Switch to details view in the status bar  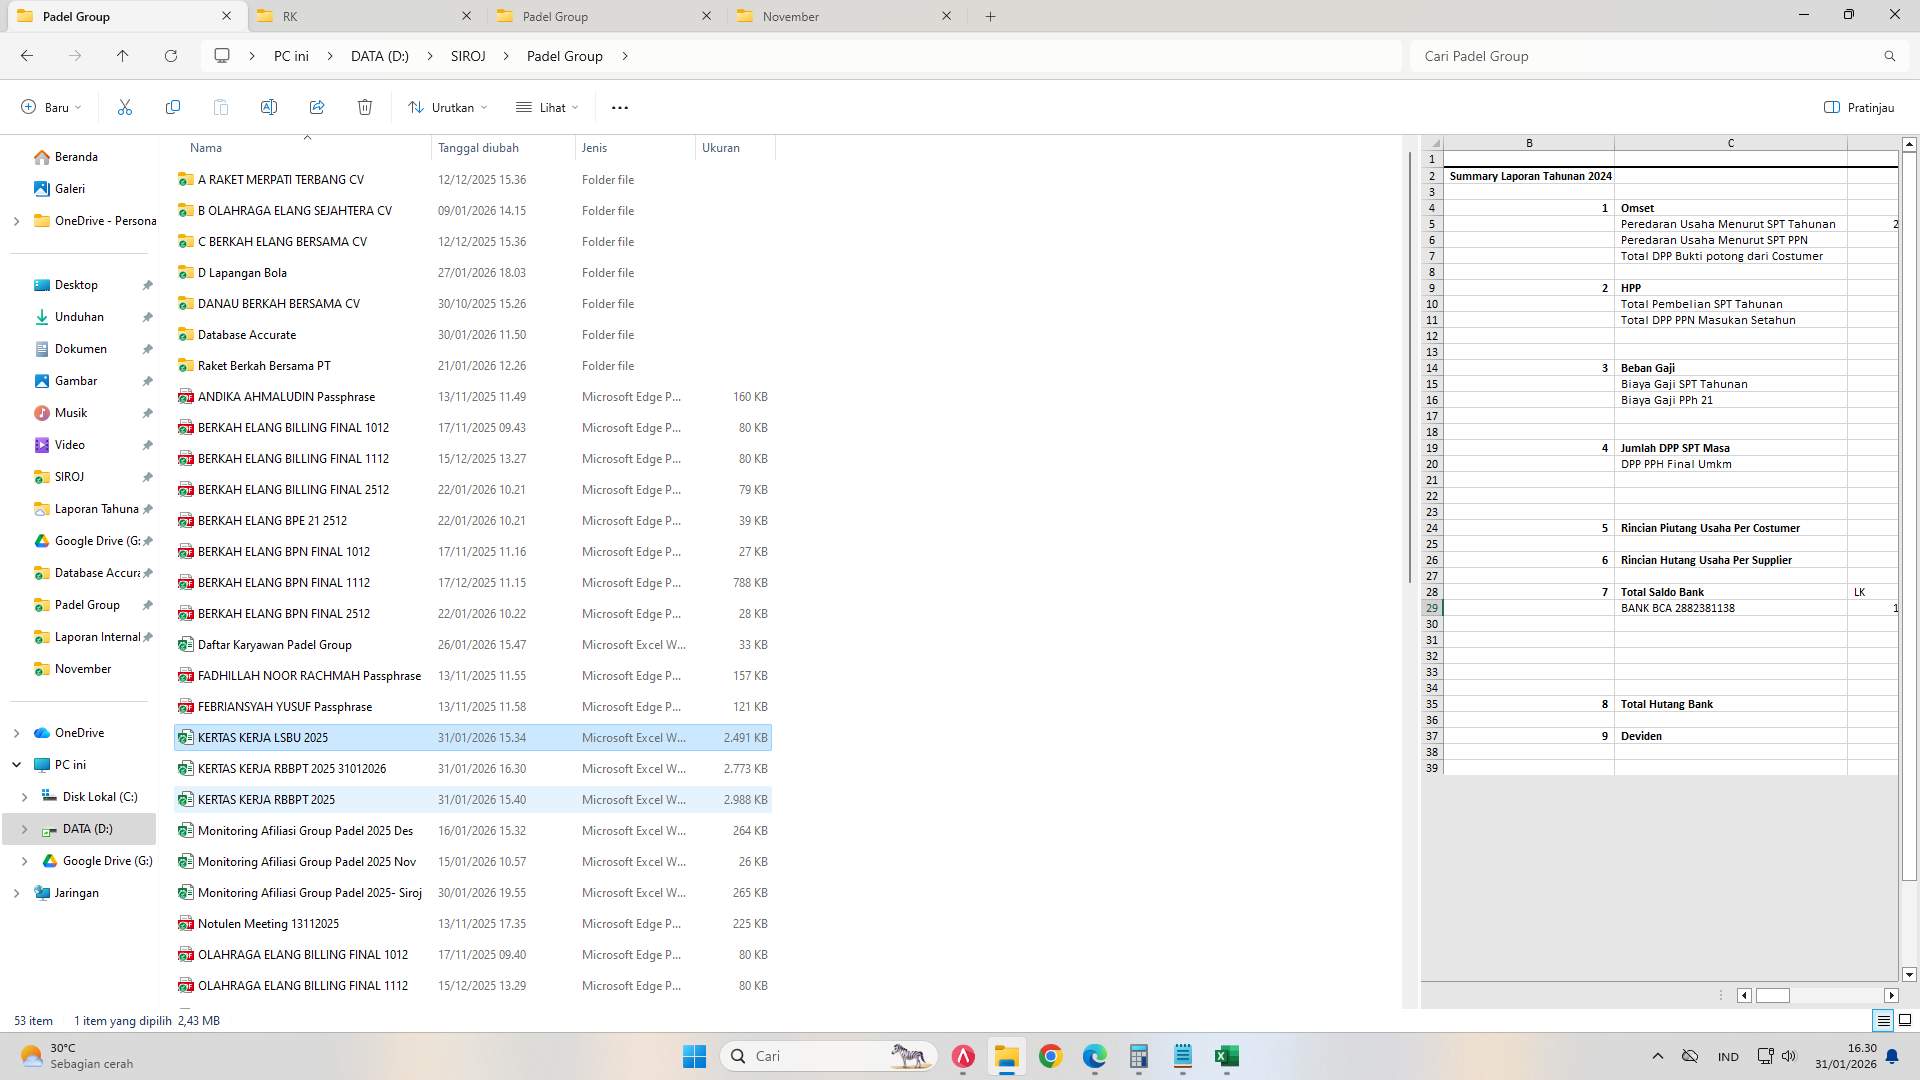[1883, 1020]
